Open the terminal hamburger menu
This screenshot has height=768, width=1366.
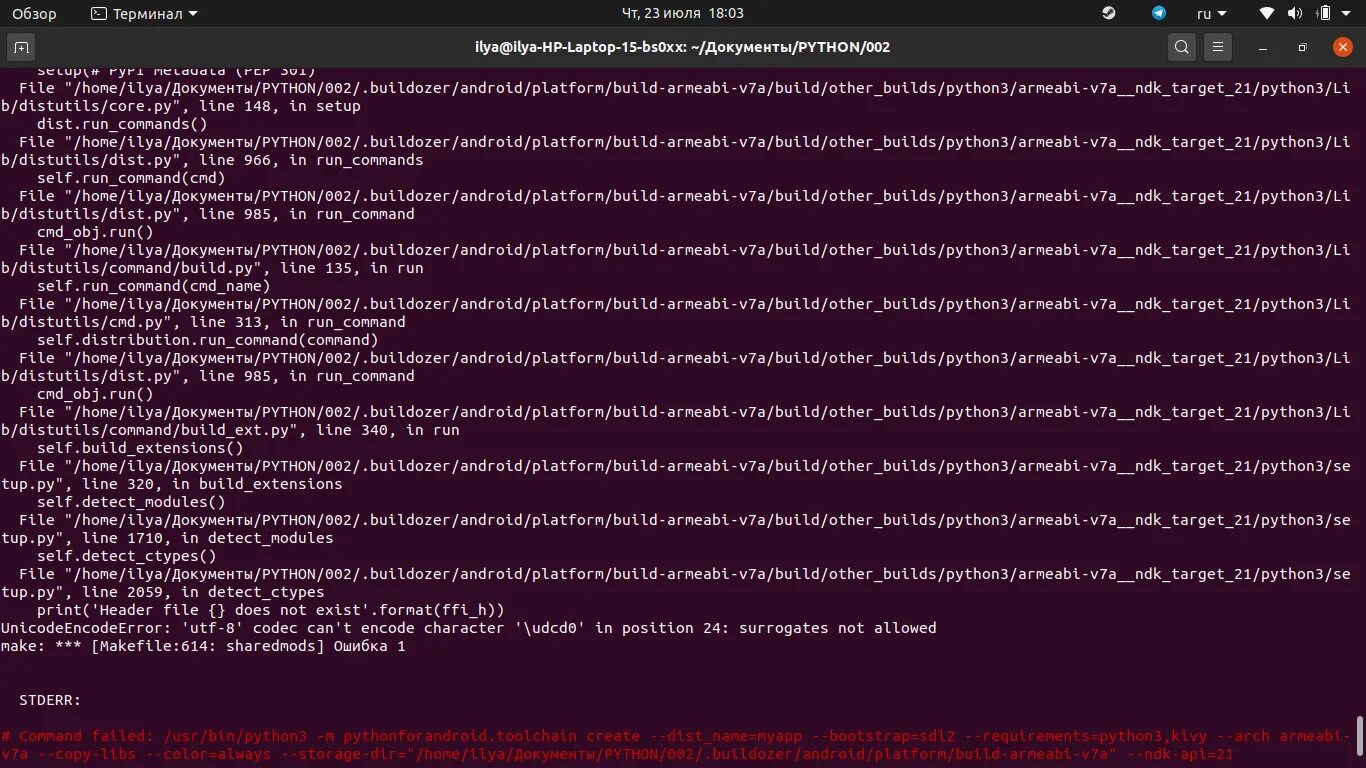coord(1217,47)
